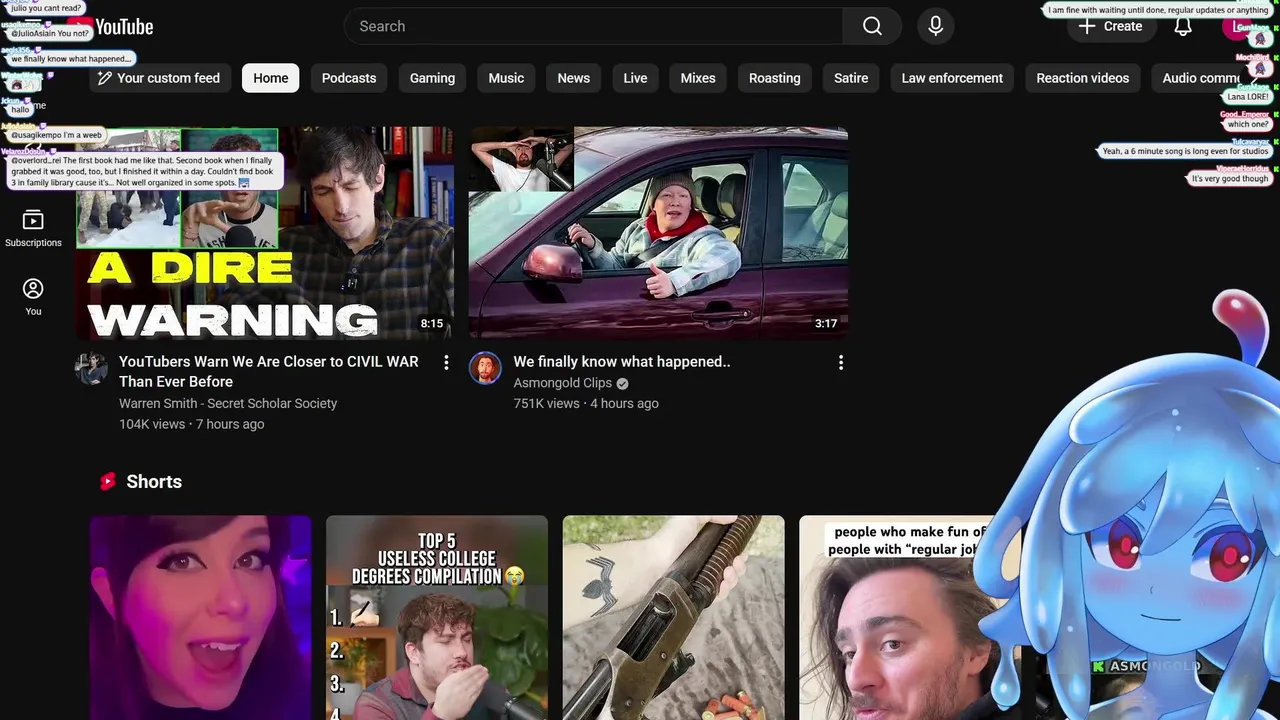Click '104K views · 7 hours ago' text
Viewport: 1280px width, 720px height.
(192, 424)
